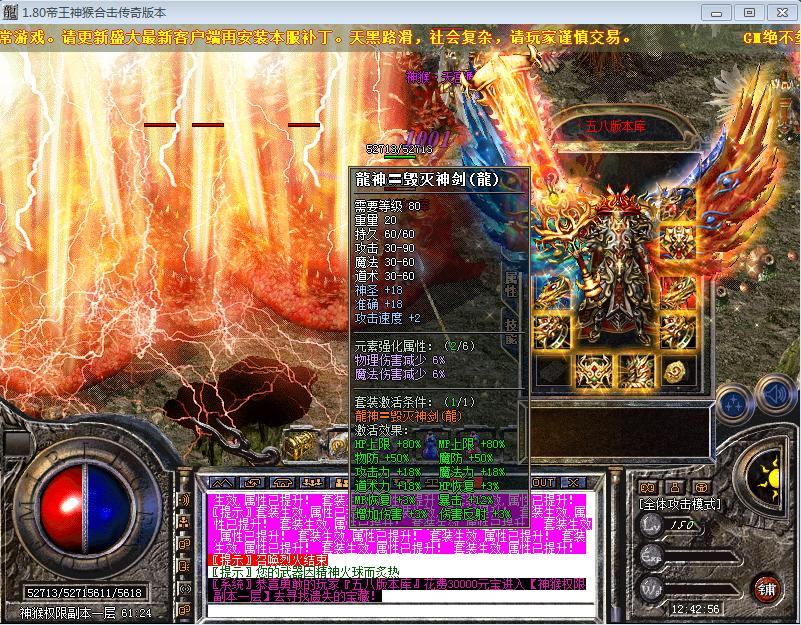This screenshot has width=801, height=625.
Task: Click the radio signal icon in chat side strip
Action: (184, 589)
